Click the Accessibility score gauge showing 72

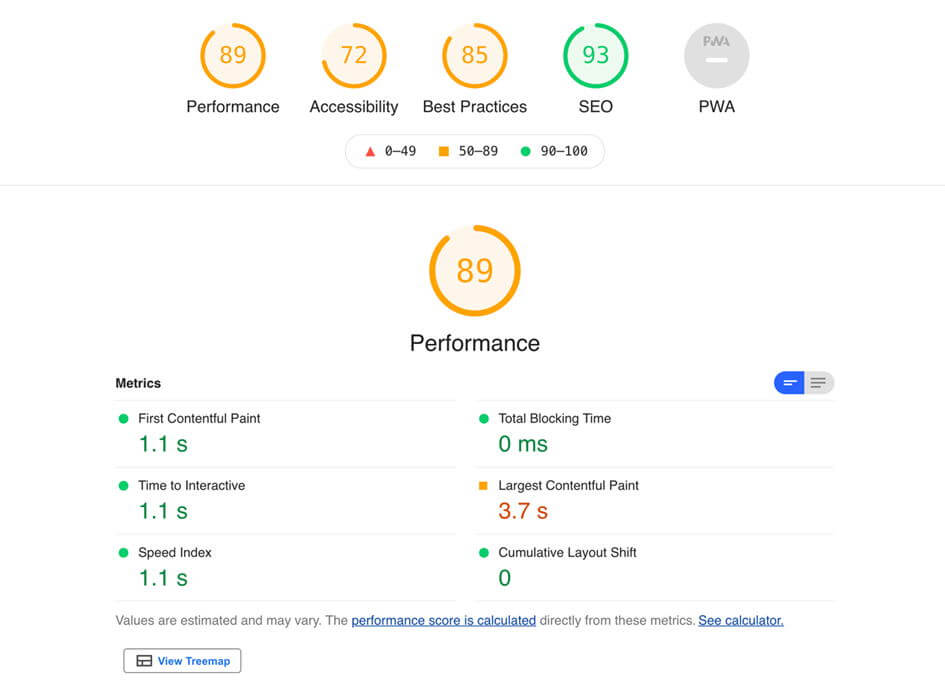tap(354, 55)
